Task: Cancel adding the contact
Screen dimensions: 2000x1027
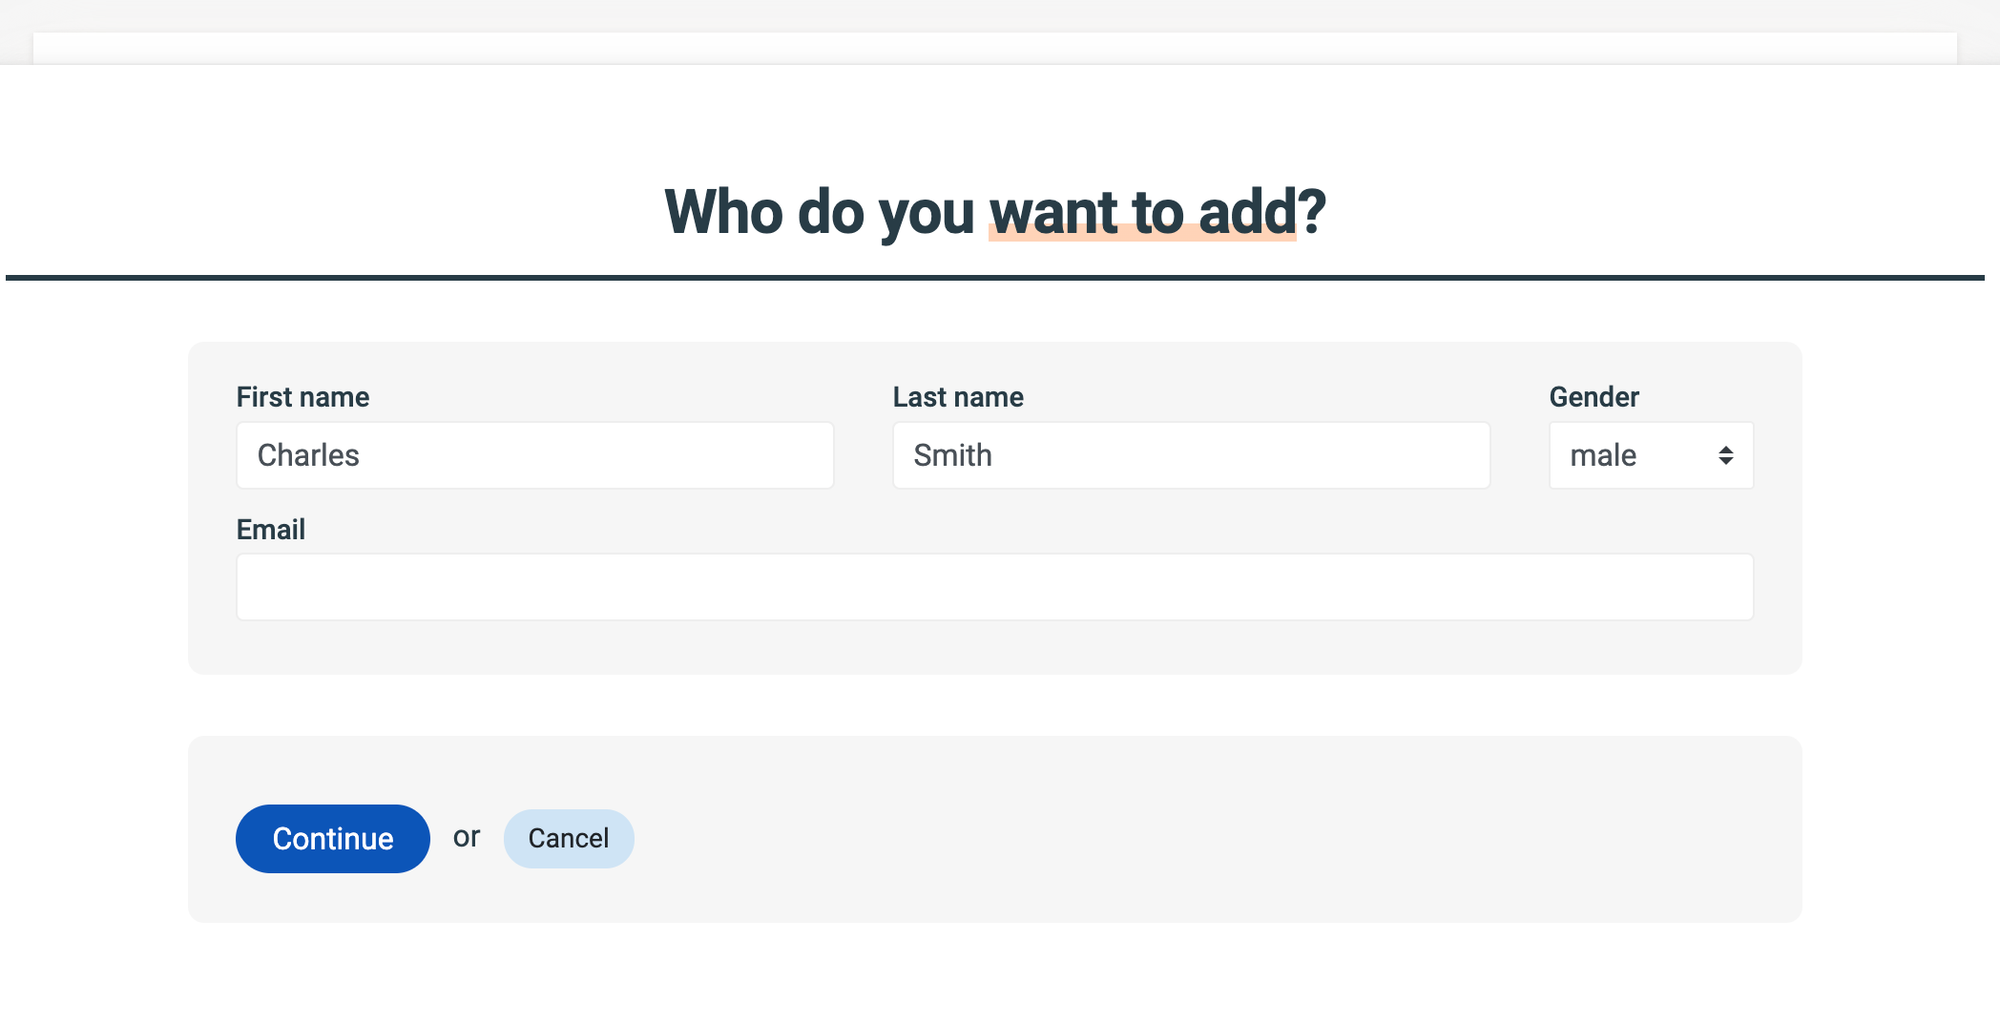Action: 569,838
